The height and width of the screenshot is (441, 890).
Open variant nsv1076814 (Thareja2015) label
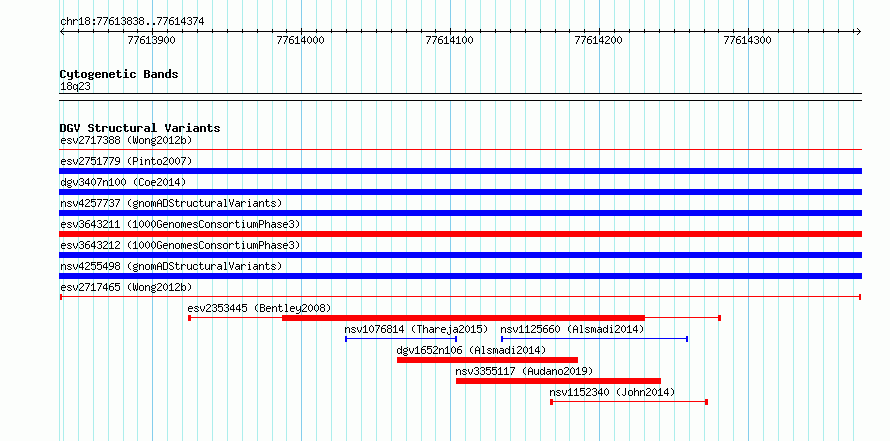(416, 330)
